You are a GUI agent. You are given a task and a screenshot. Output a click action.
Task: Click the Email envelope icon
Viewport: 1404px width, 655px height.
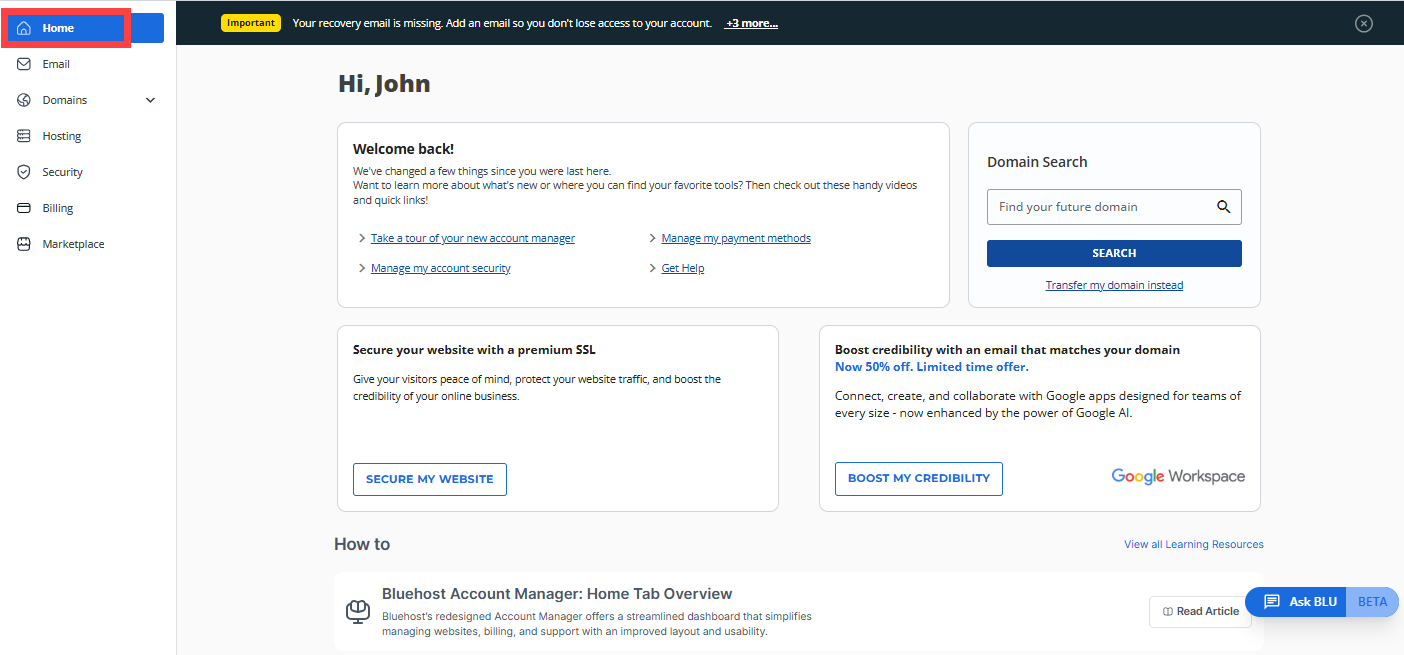tap(24, 64)
